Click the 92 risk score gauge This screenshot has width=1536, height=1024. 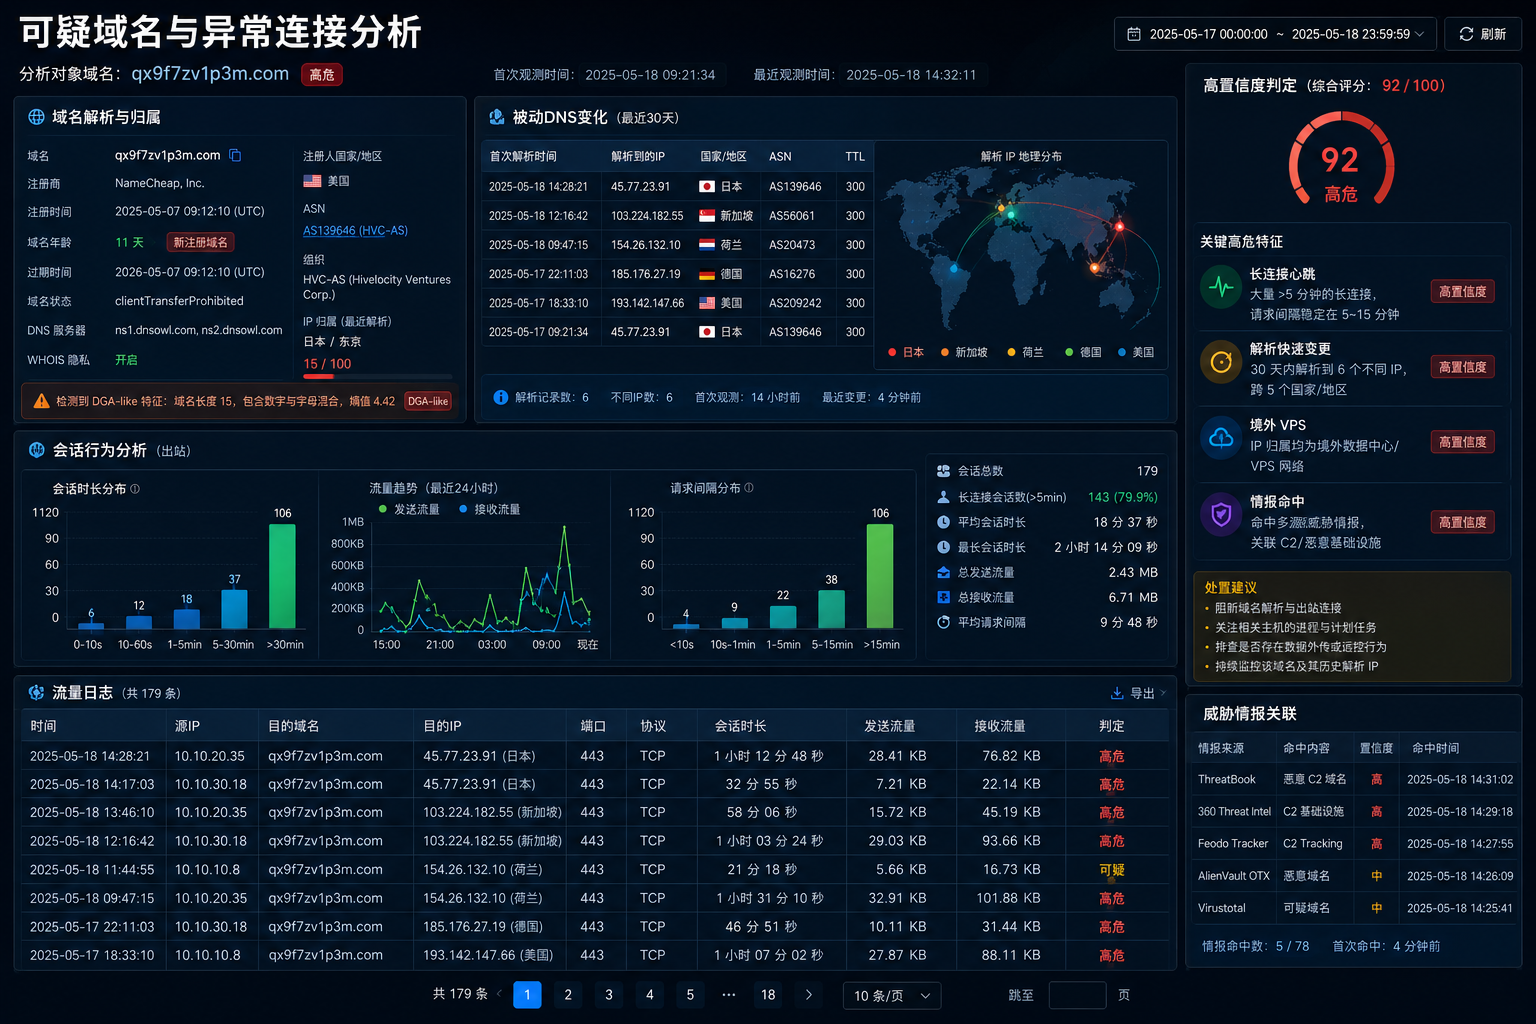point(1340,160)
